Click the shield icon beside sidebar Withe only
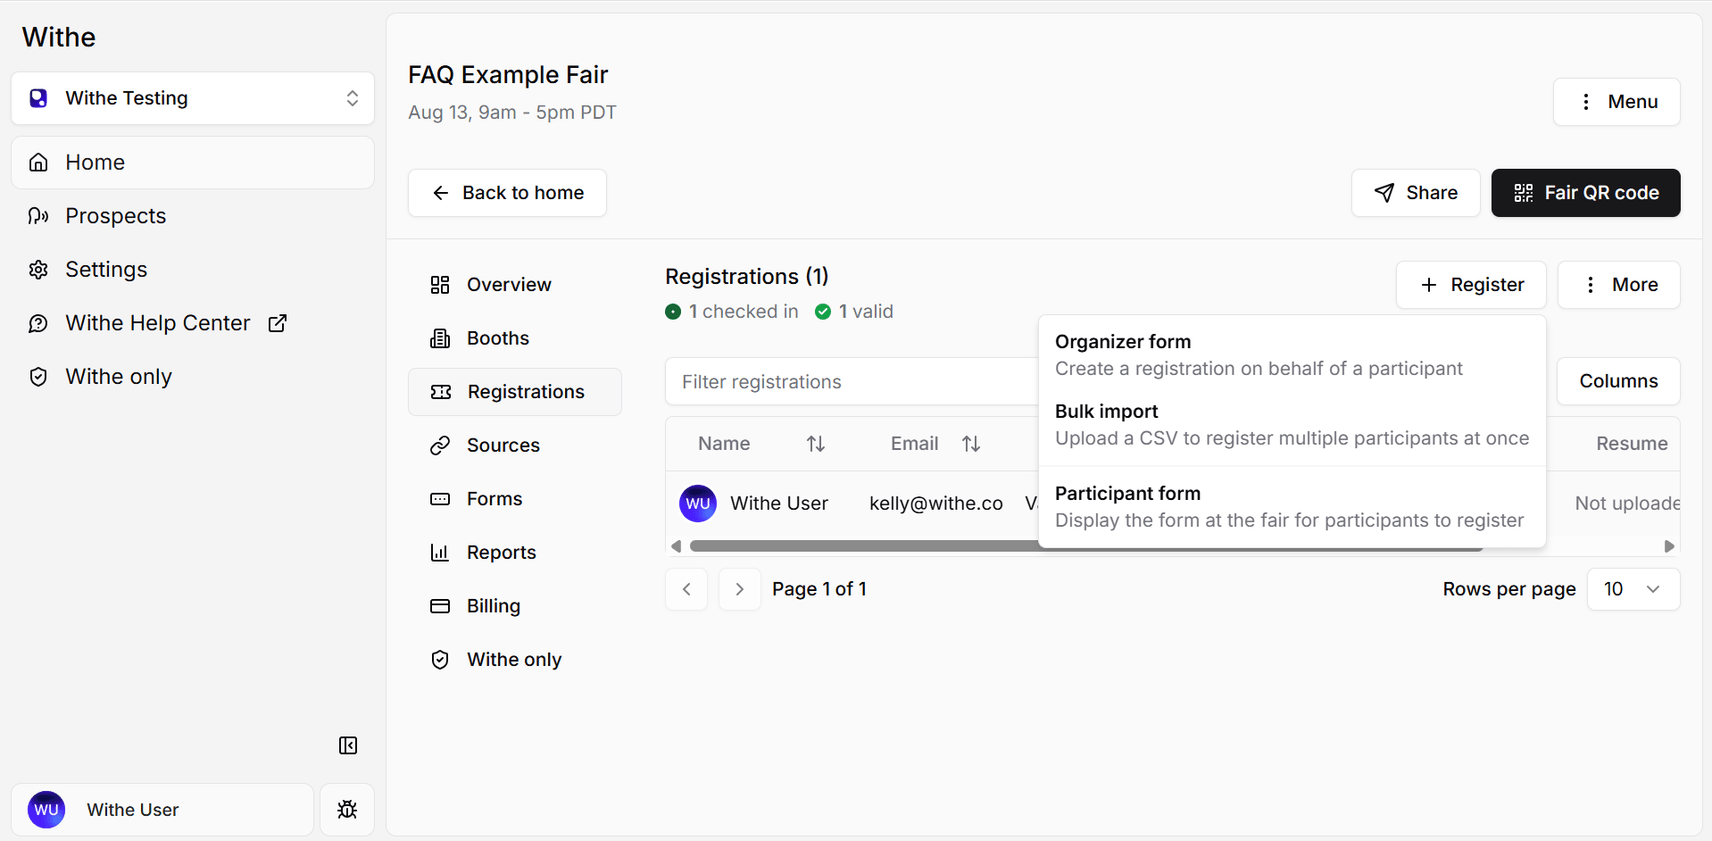Image resolution: width=1712 pixels, height=841 pixels. coord(38,377)
